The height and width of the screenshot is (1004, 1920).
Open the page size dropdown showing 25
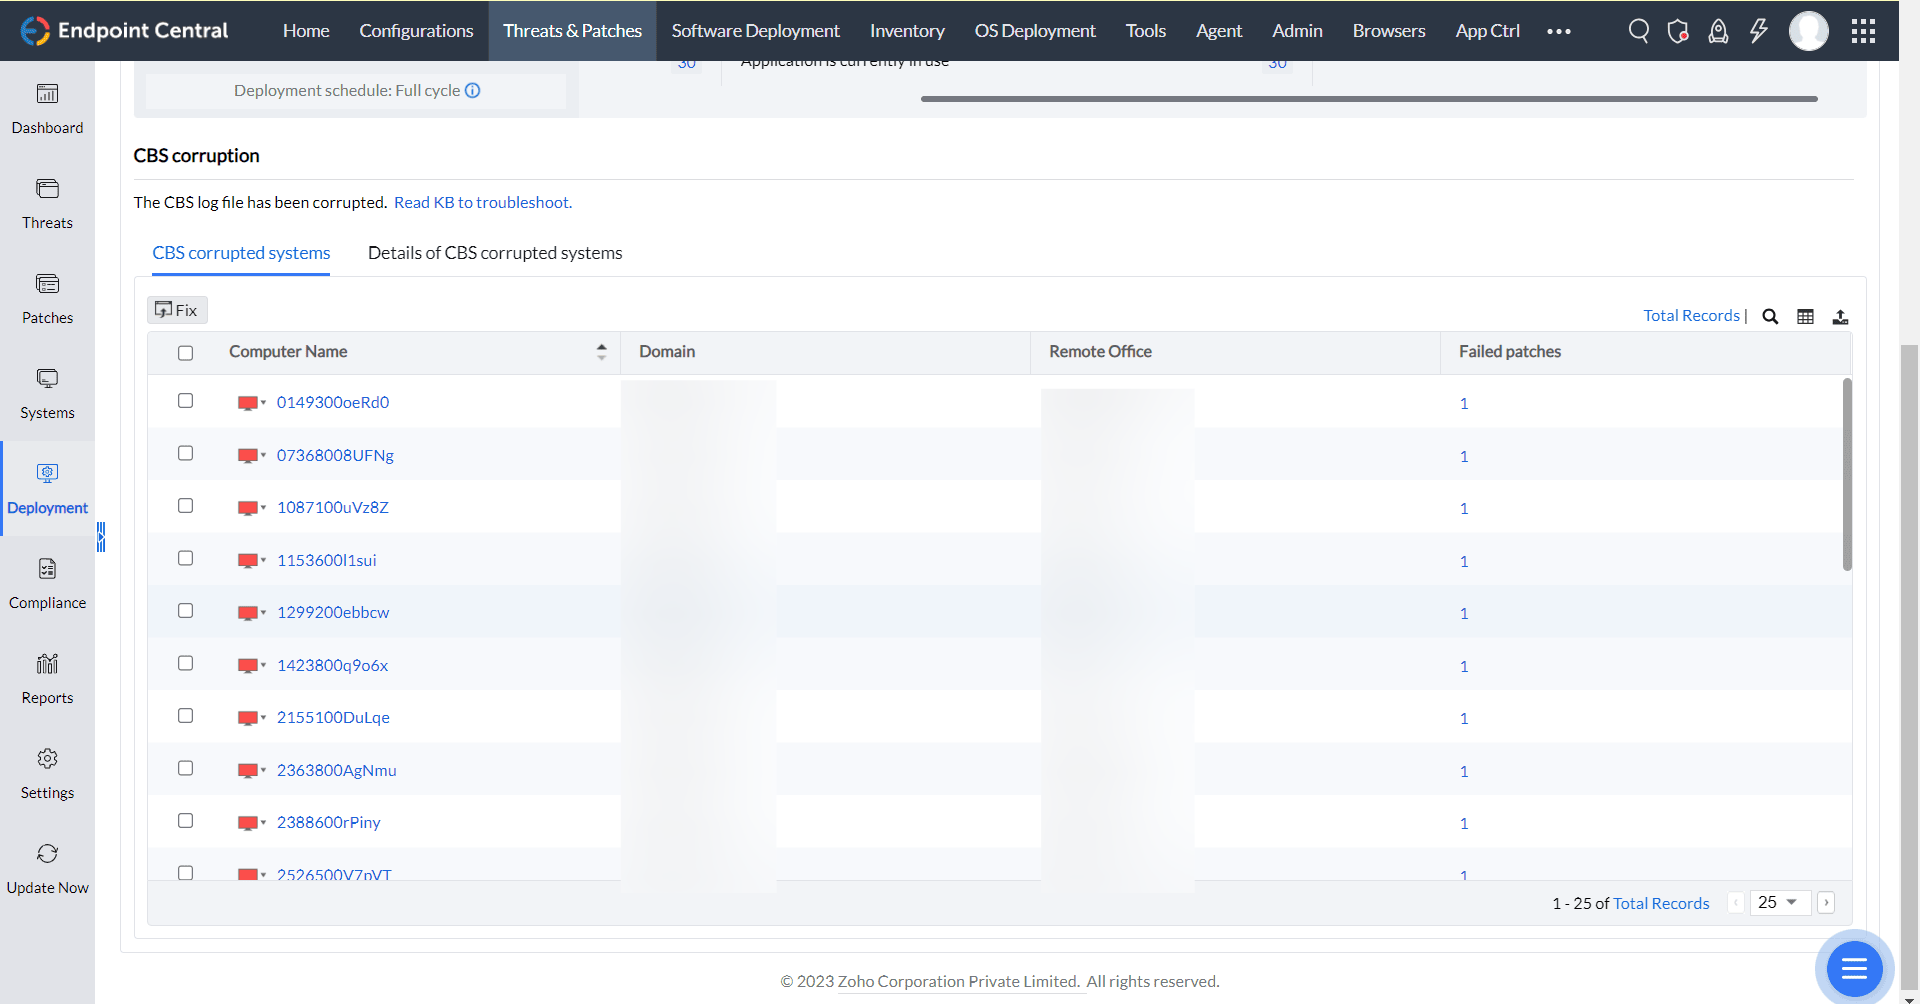1780,902
